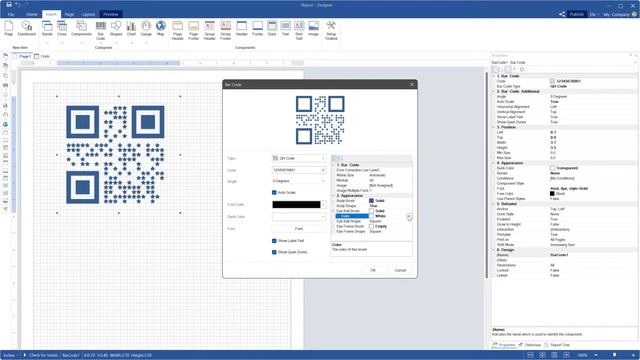Select the Gauge tool
This screenshot has height=360, width=640.
pyautogui.click(x=146, y=29)
